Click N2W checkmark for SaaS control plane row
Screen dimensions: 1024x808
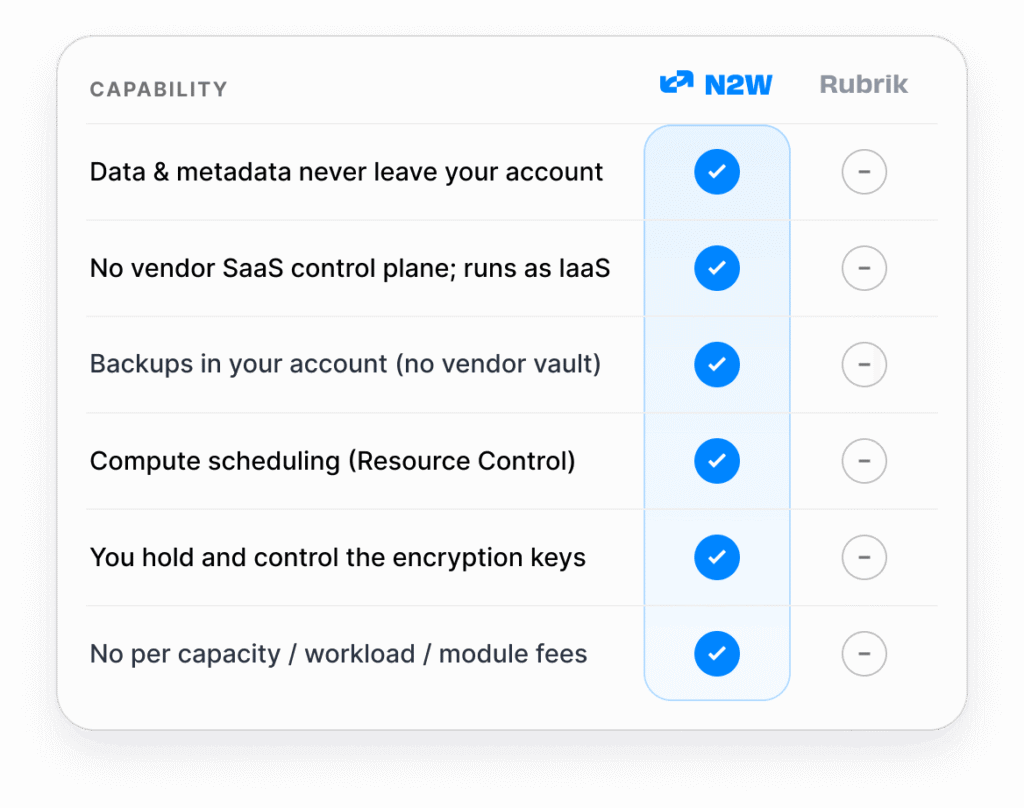[x=716, y=268]
